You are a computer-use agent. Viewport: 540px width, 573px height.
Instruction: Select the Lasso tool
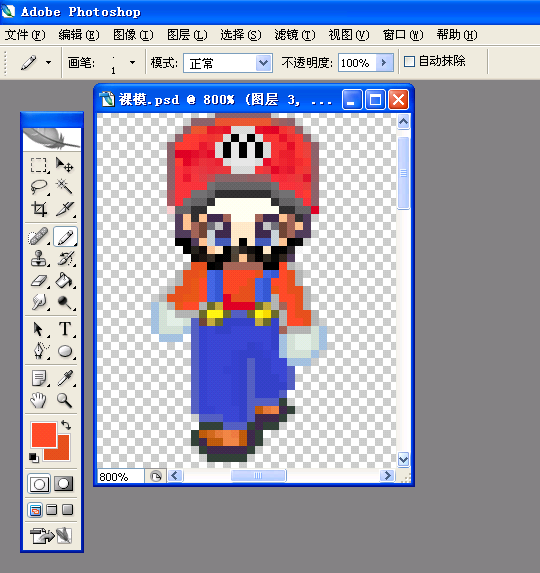pyautogui.click(x=39, y=187)
